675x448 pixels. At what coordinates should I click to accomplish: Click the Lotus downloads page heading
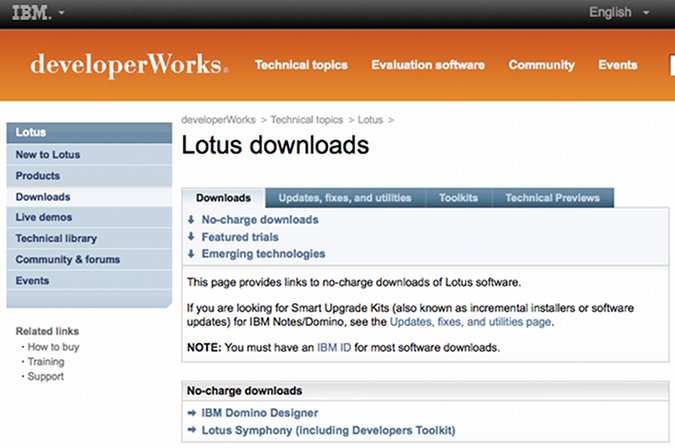276,145
